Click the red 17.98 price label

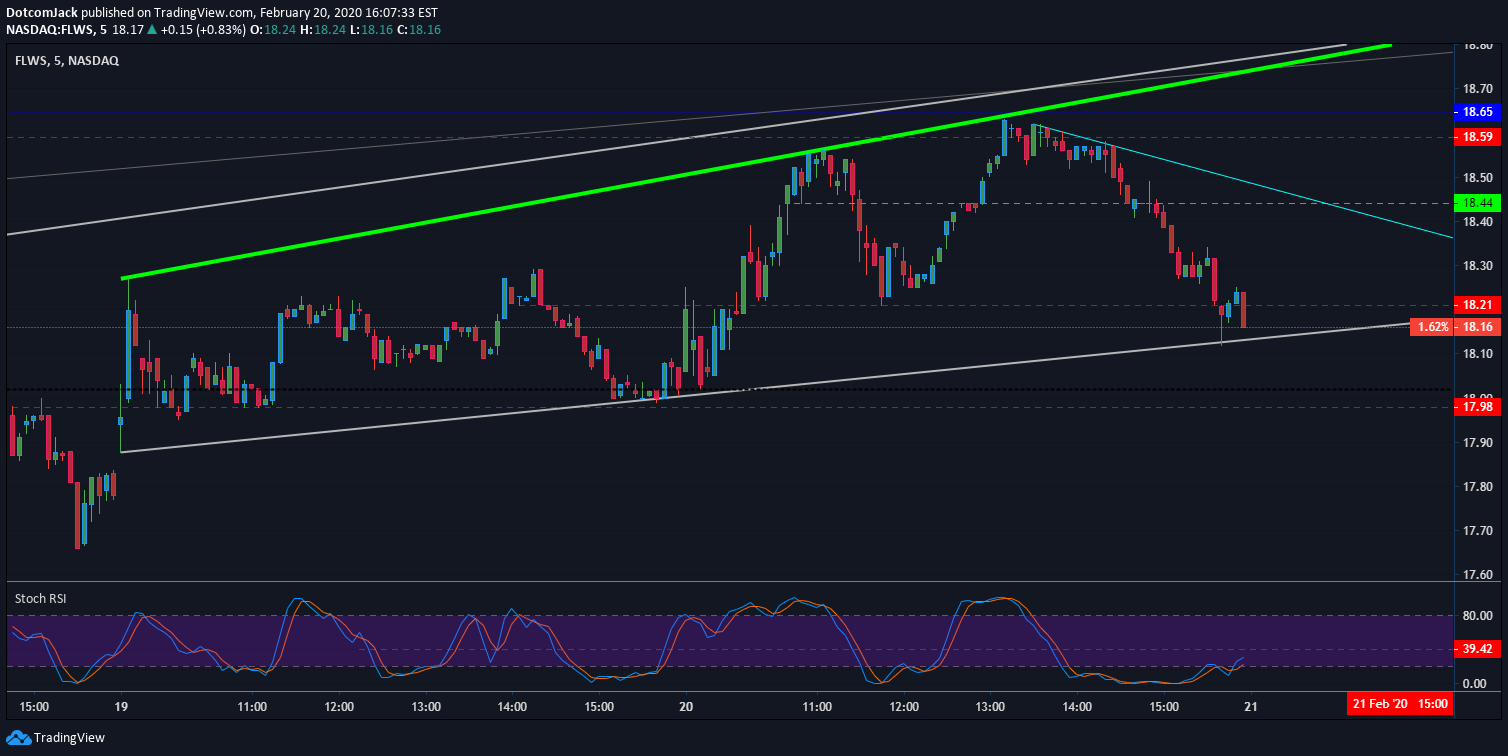1476,406
